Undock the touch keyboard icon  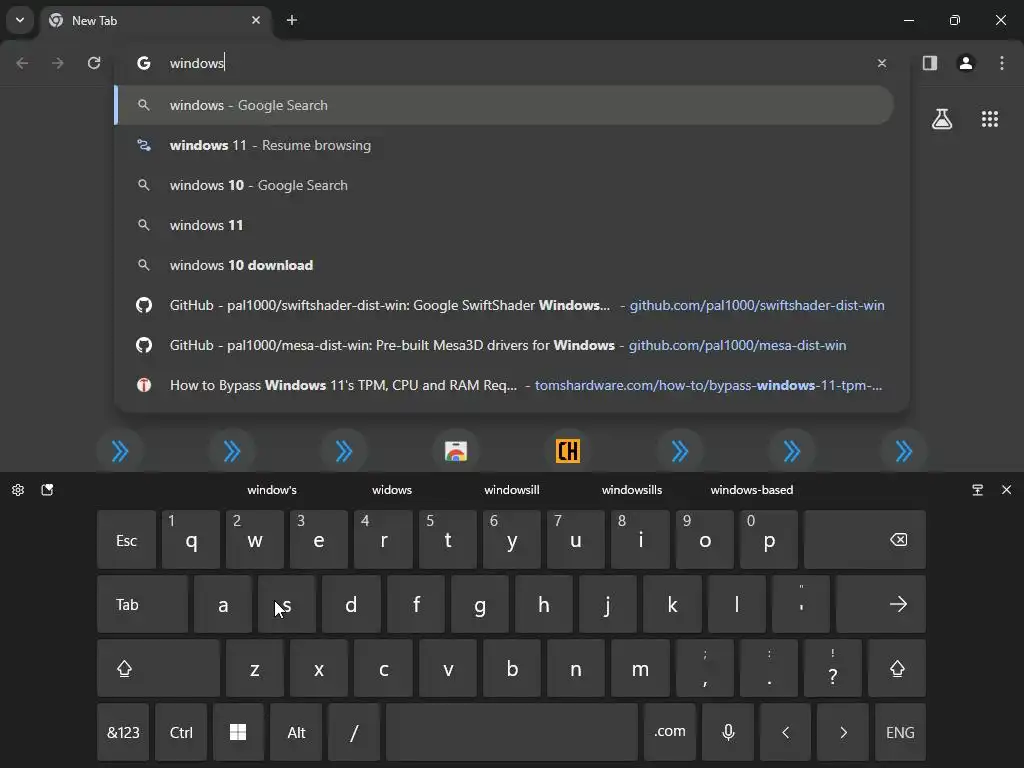coord(978,490)
